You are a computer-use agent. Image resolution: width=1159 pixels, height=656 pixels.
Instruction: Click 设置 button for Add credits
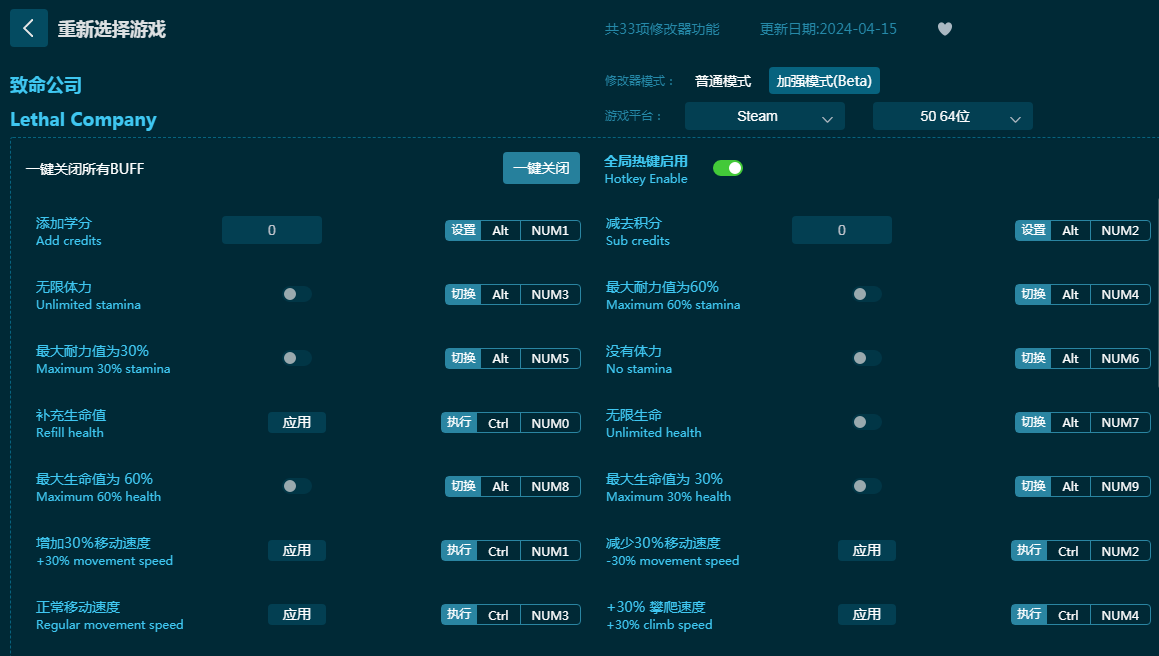pyautogui.click(x=463, y=230)
